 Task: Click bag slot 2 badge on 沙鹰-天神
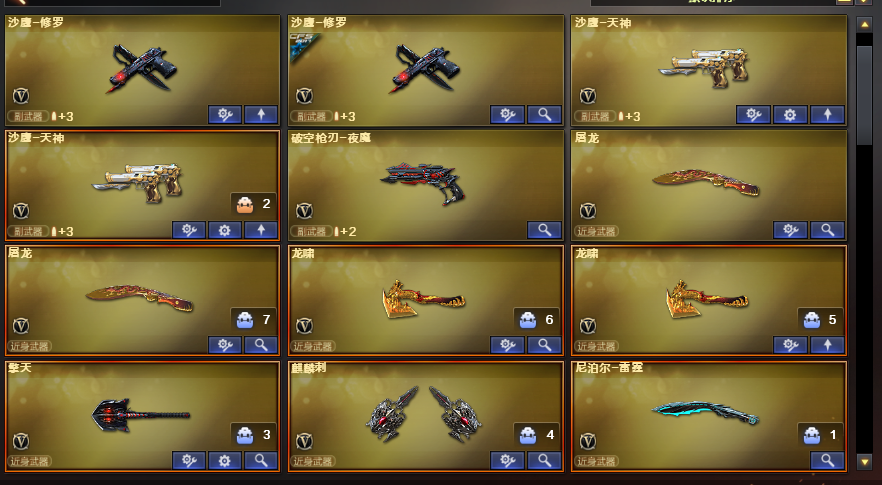pos(254,204)
